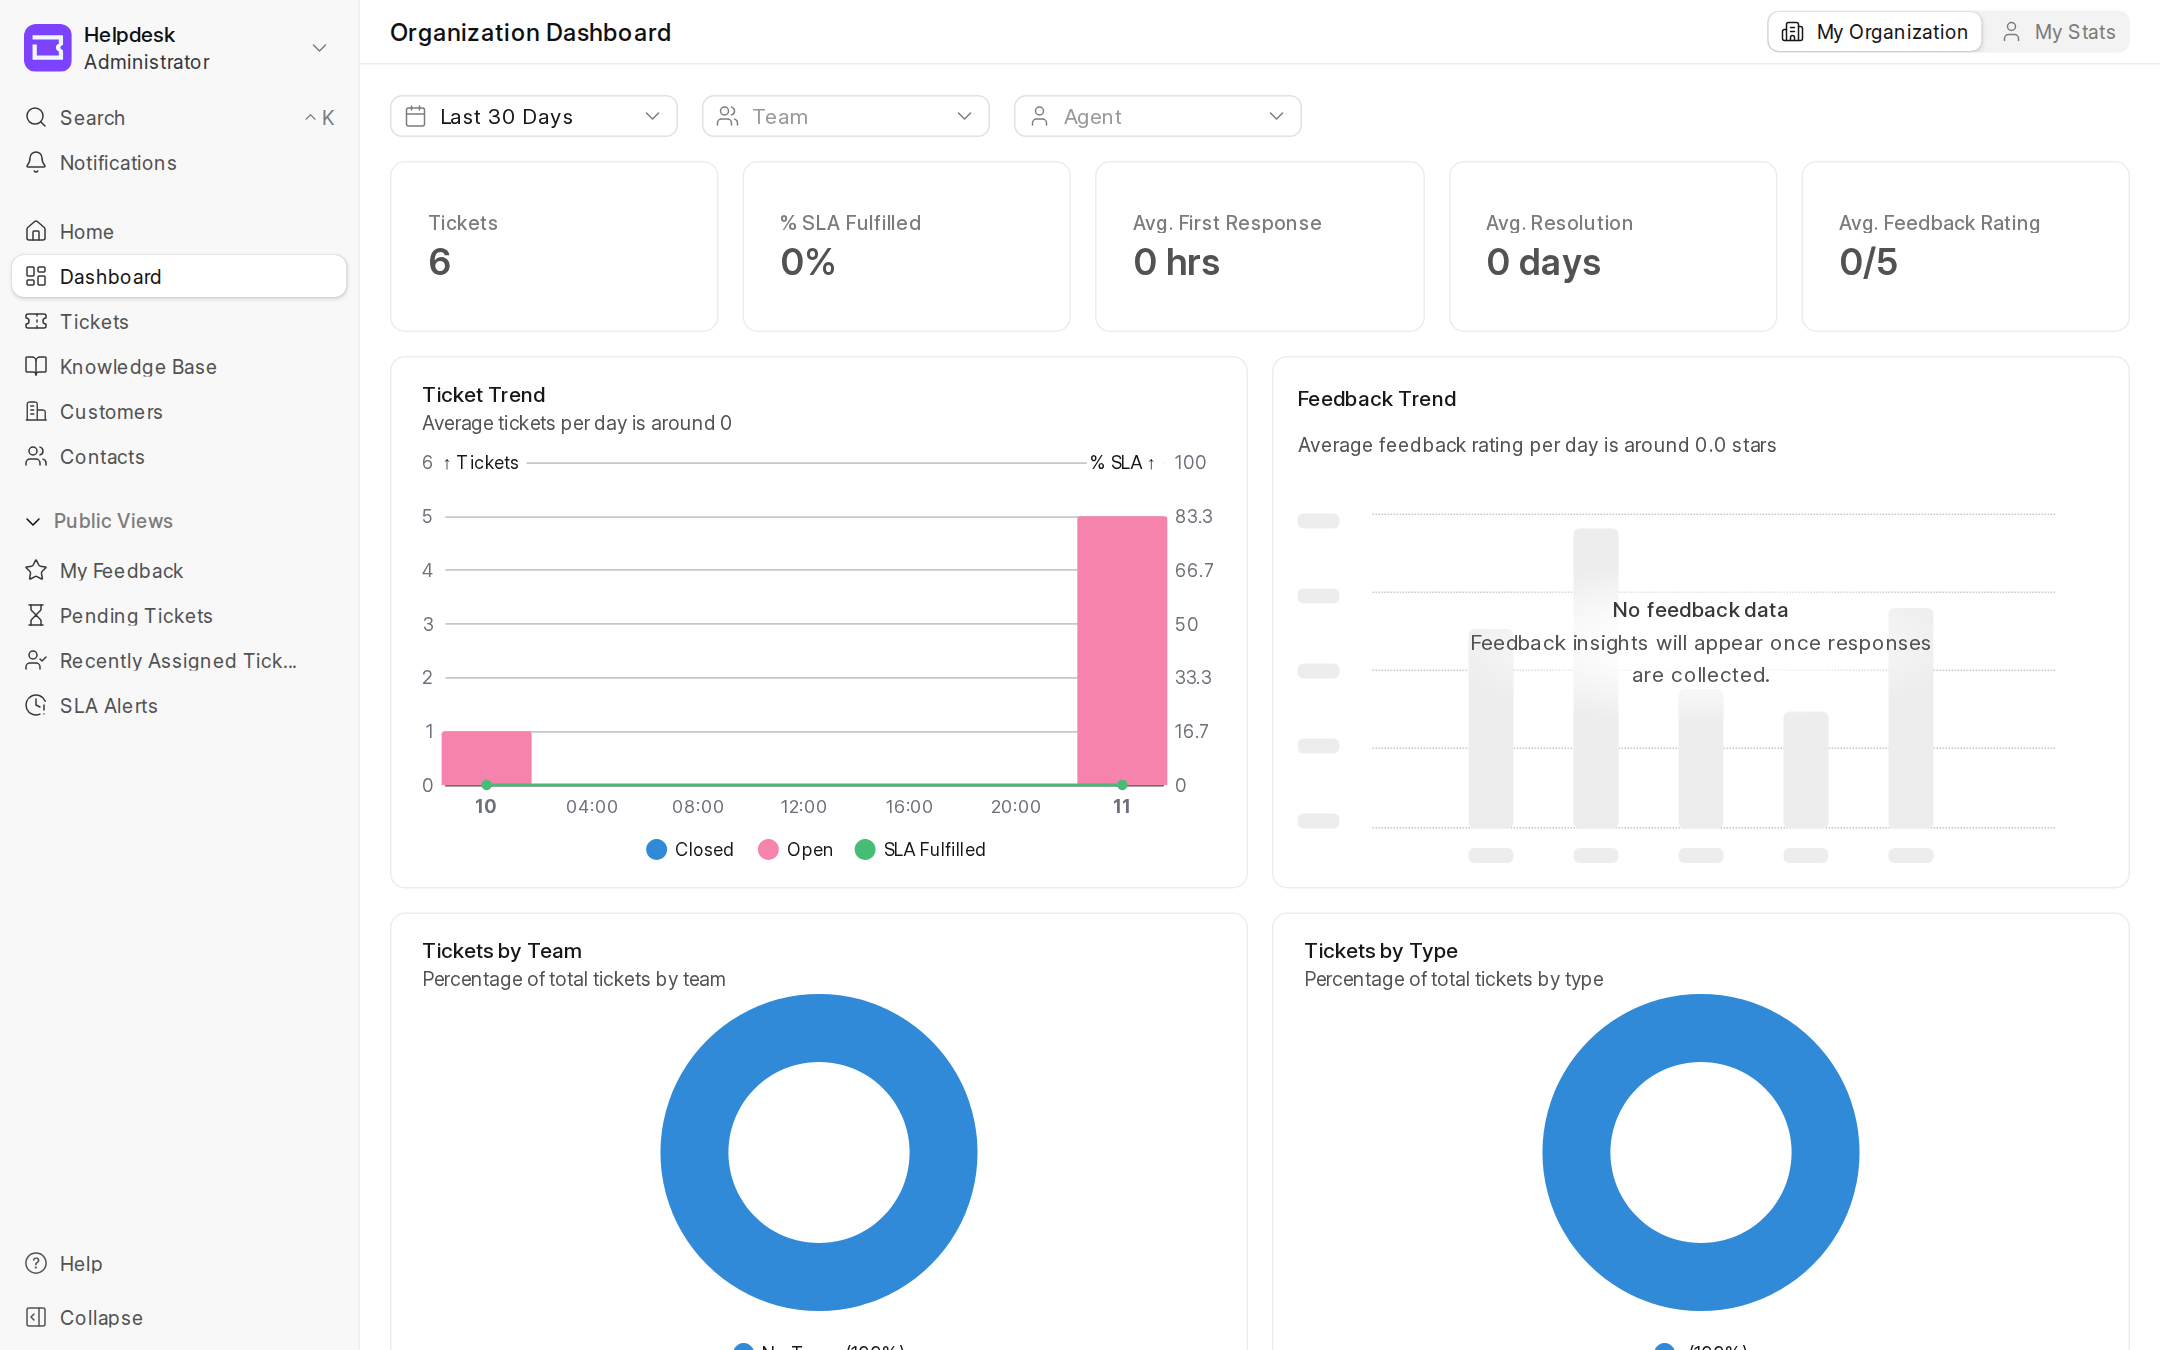Viewport: 2160px width, 1350px height.
Task: Click Collapse to shrink sidebar
Action: tap(179, 1317)
